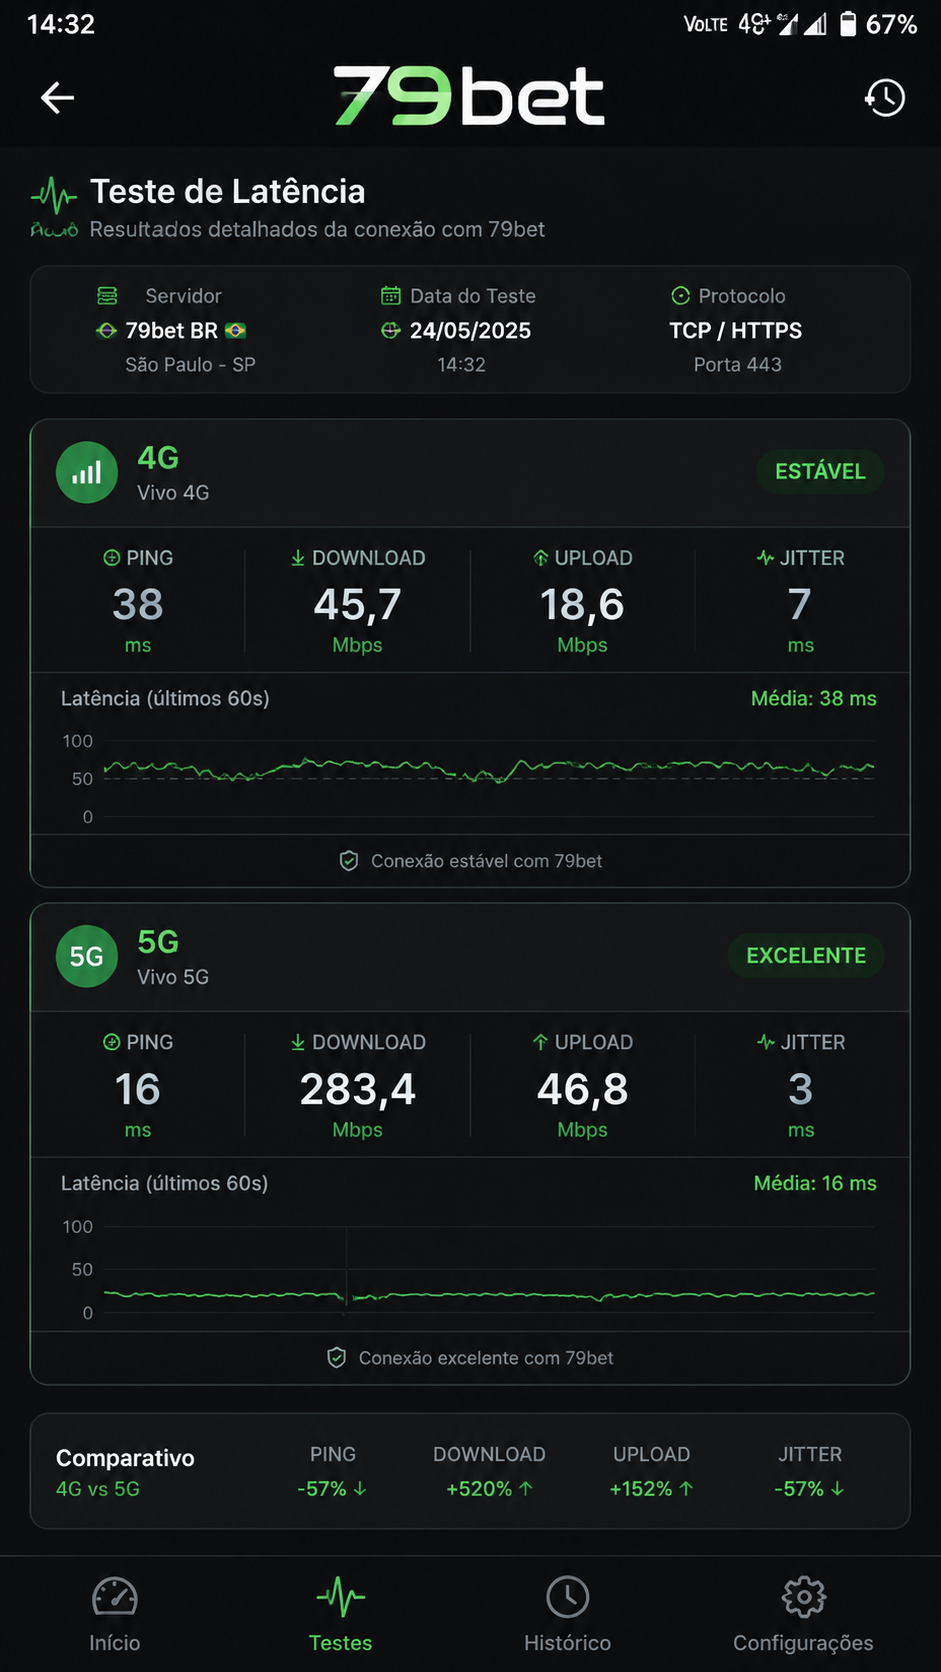Tap the Comparativo 4G vs 5G card
This screenshot has height=1672, width=941.
tap(470, 1471)
